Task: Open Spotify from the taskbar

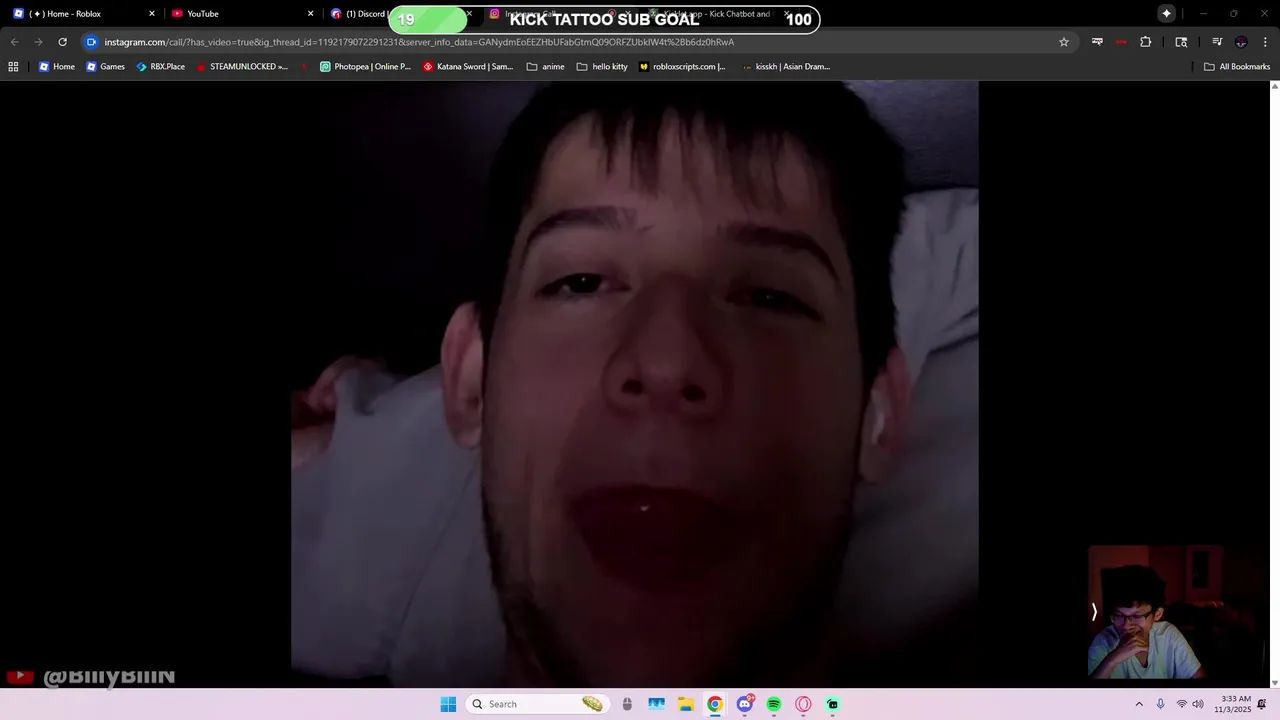Action: tap(774, 704)
